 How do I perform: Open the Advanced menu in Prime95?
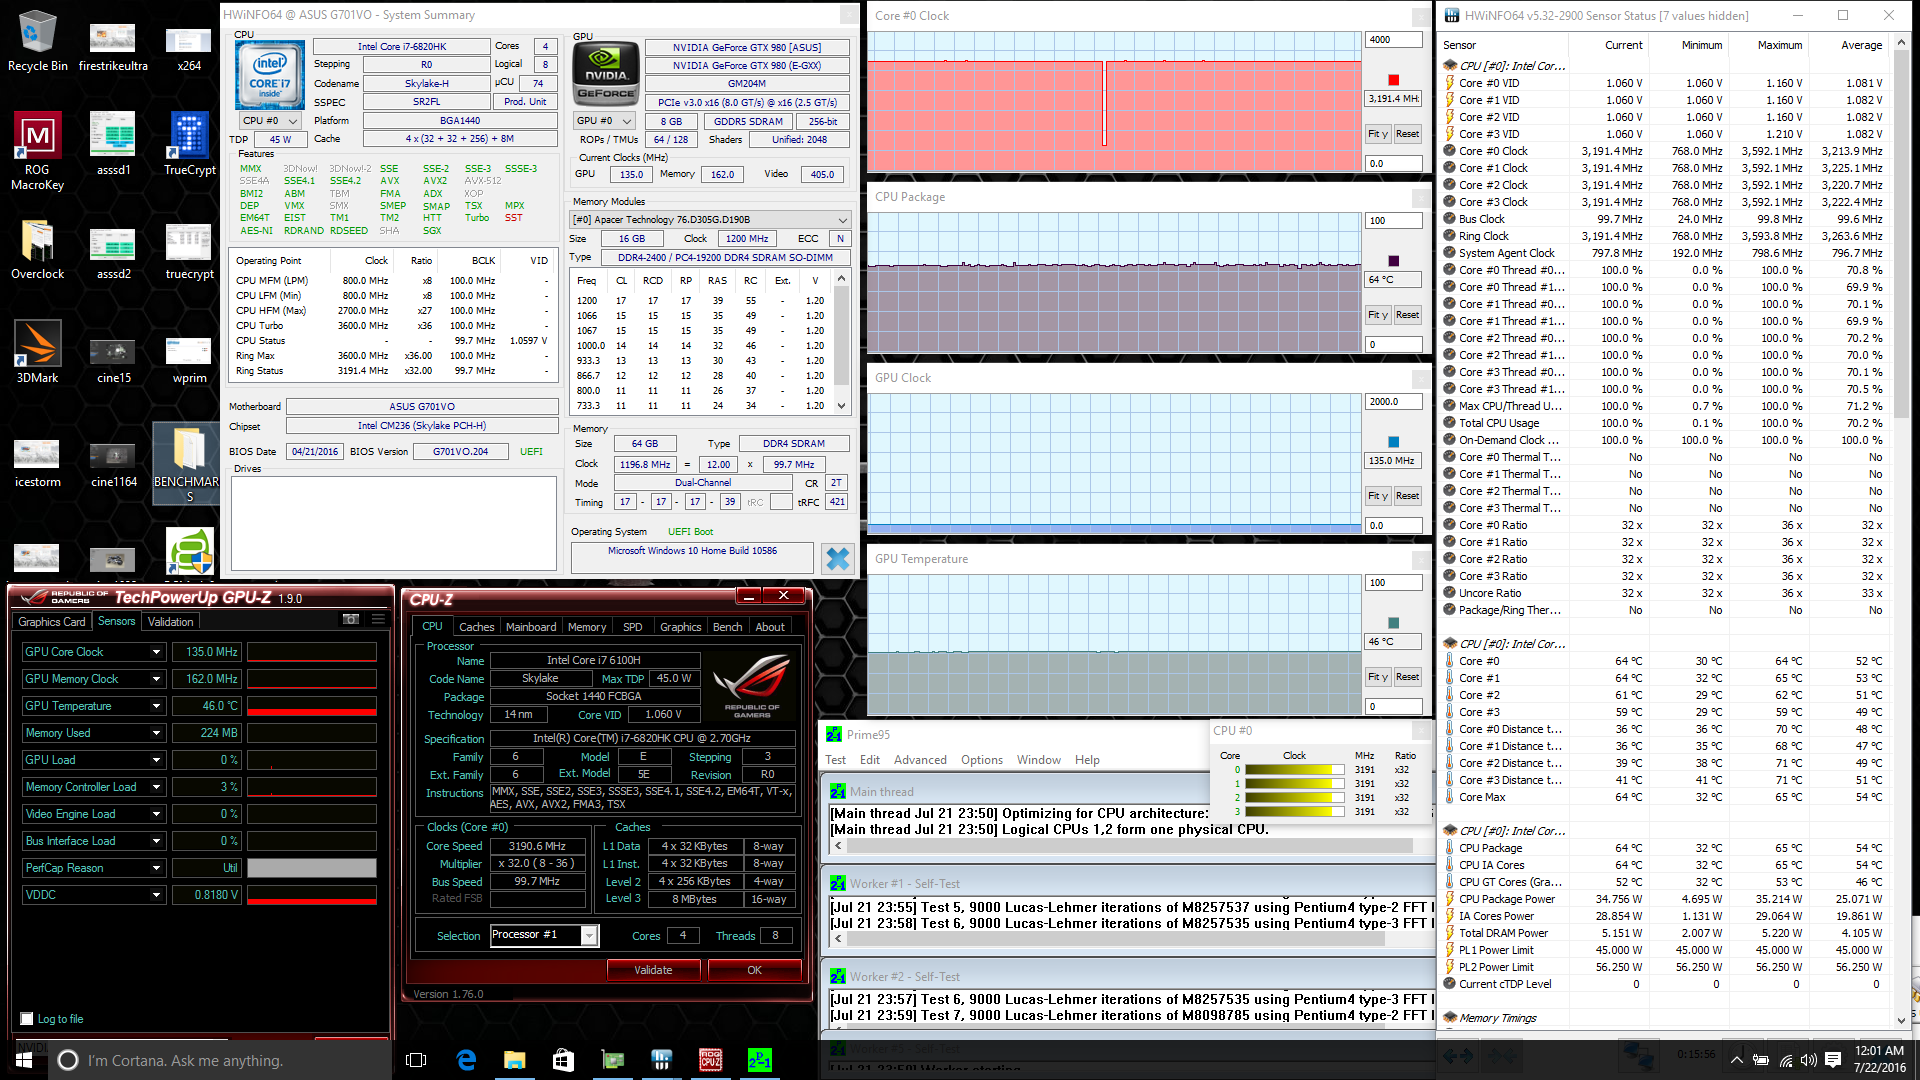click(920, 760)
